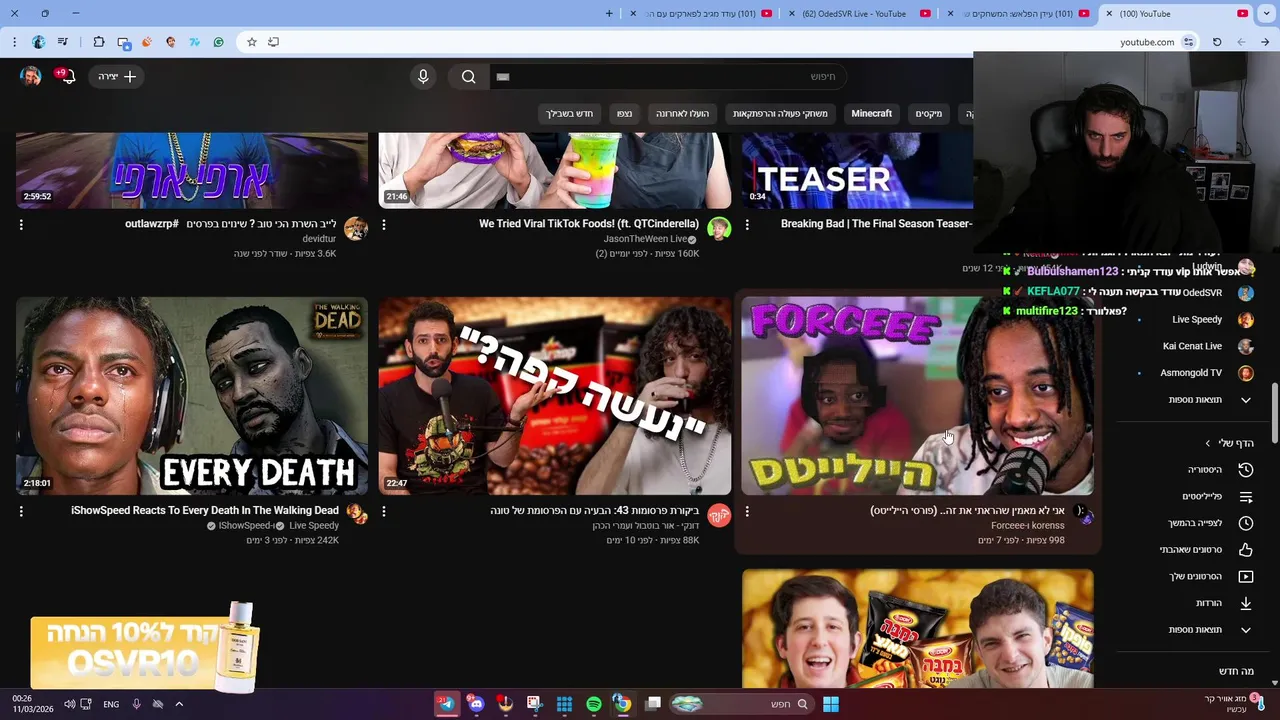Click the sidebar vertical scrollbar
1280x720 pixels.
(x=1274, y=413)
